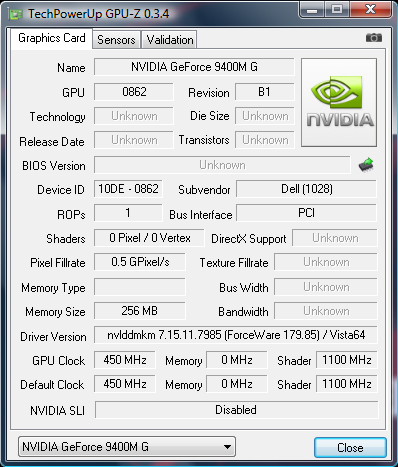Click the Driver Version field
The height and width of the screenshot is (467, 398).
pos(236,335)
